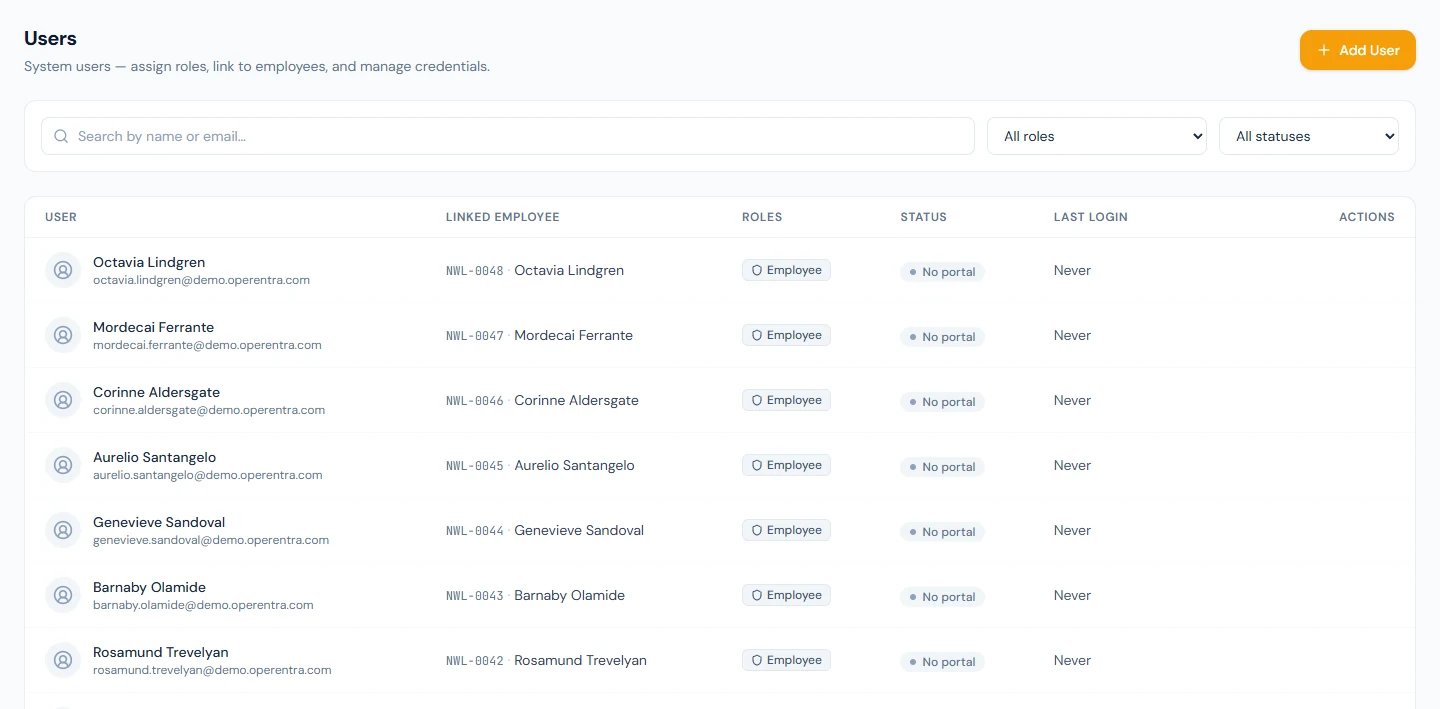Click Corinne Aldersgate's user avatar icon
The width and height of the screenshot is (1440, 709).
coord(63,400)
